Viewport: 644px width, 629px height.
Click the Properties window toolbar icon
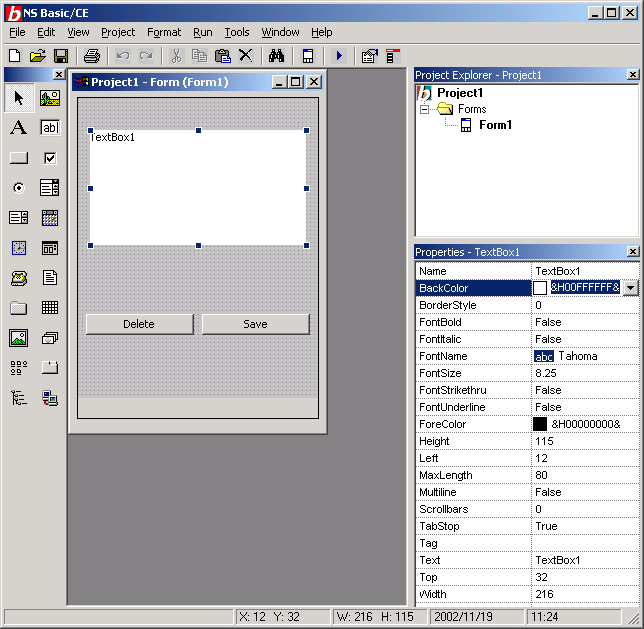tap(369, 55)
